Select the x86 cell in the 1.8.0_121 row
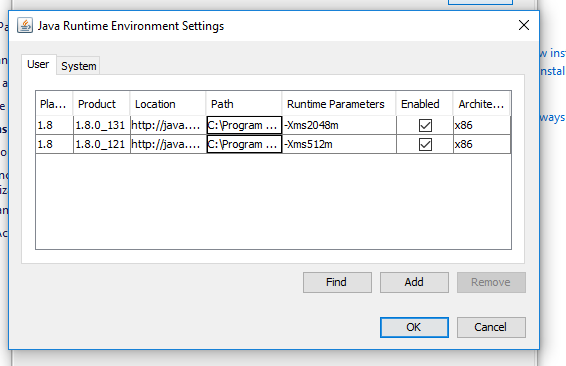 [x=482, y=144]
